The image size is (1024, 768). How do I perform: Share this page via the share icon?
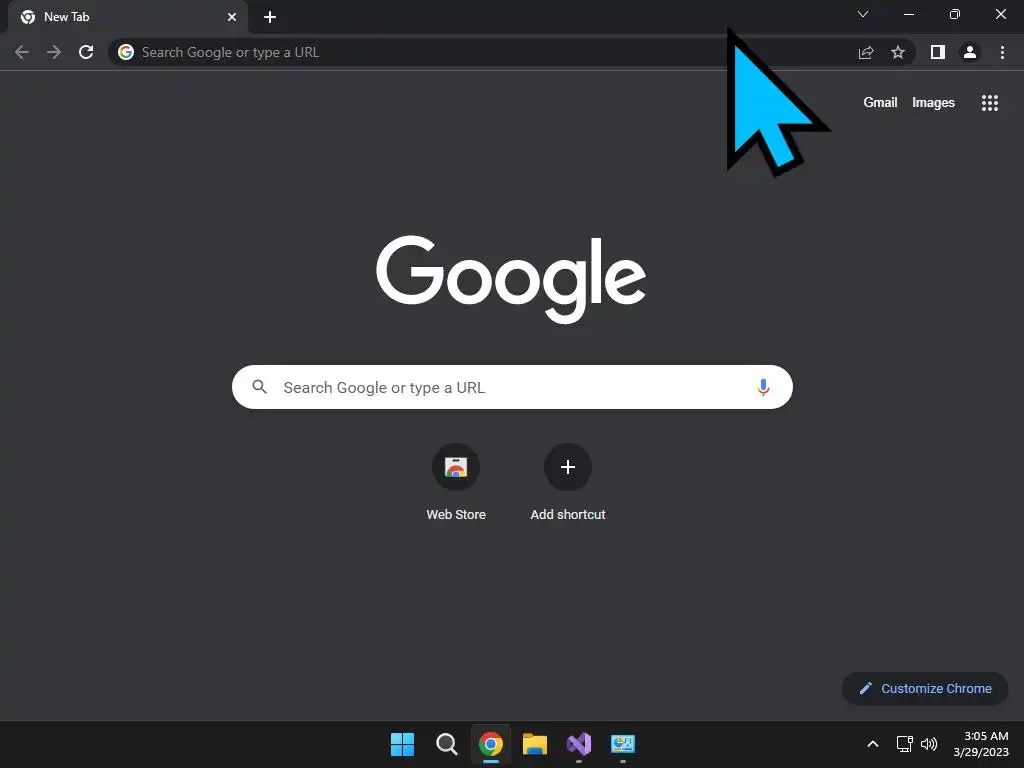tap(866, 52)
